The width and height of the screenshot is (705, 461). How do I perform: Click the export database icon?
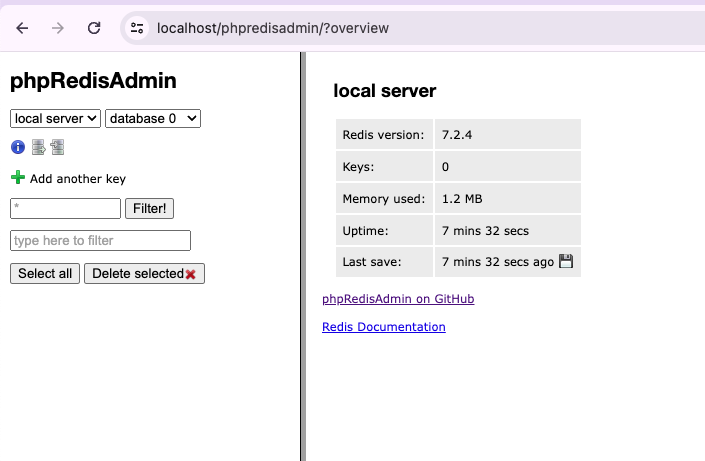click(39, 147)
